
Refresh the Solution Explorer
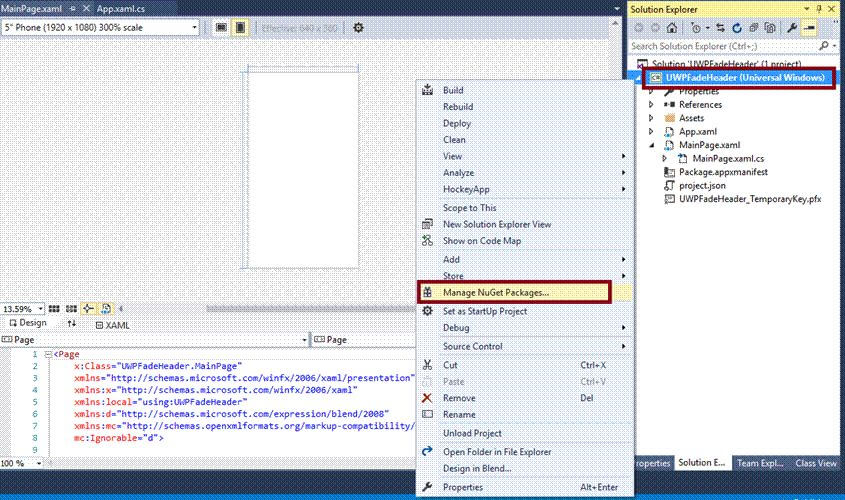point(737,27)
